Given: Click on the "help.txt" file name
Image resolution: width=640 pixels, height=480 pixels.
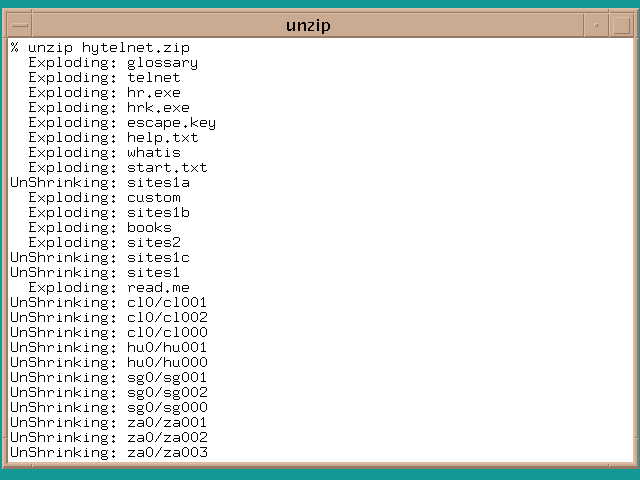Looking at the screenshot, I should (x=162, y=138).
